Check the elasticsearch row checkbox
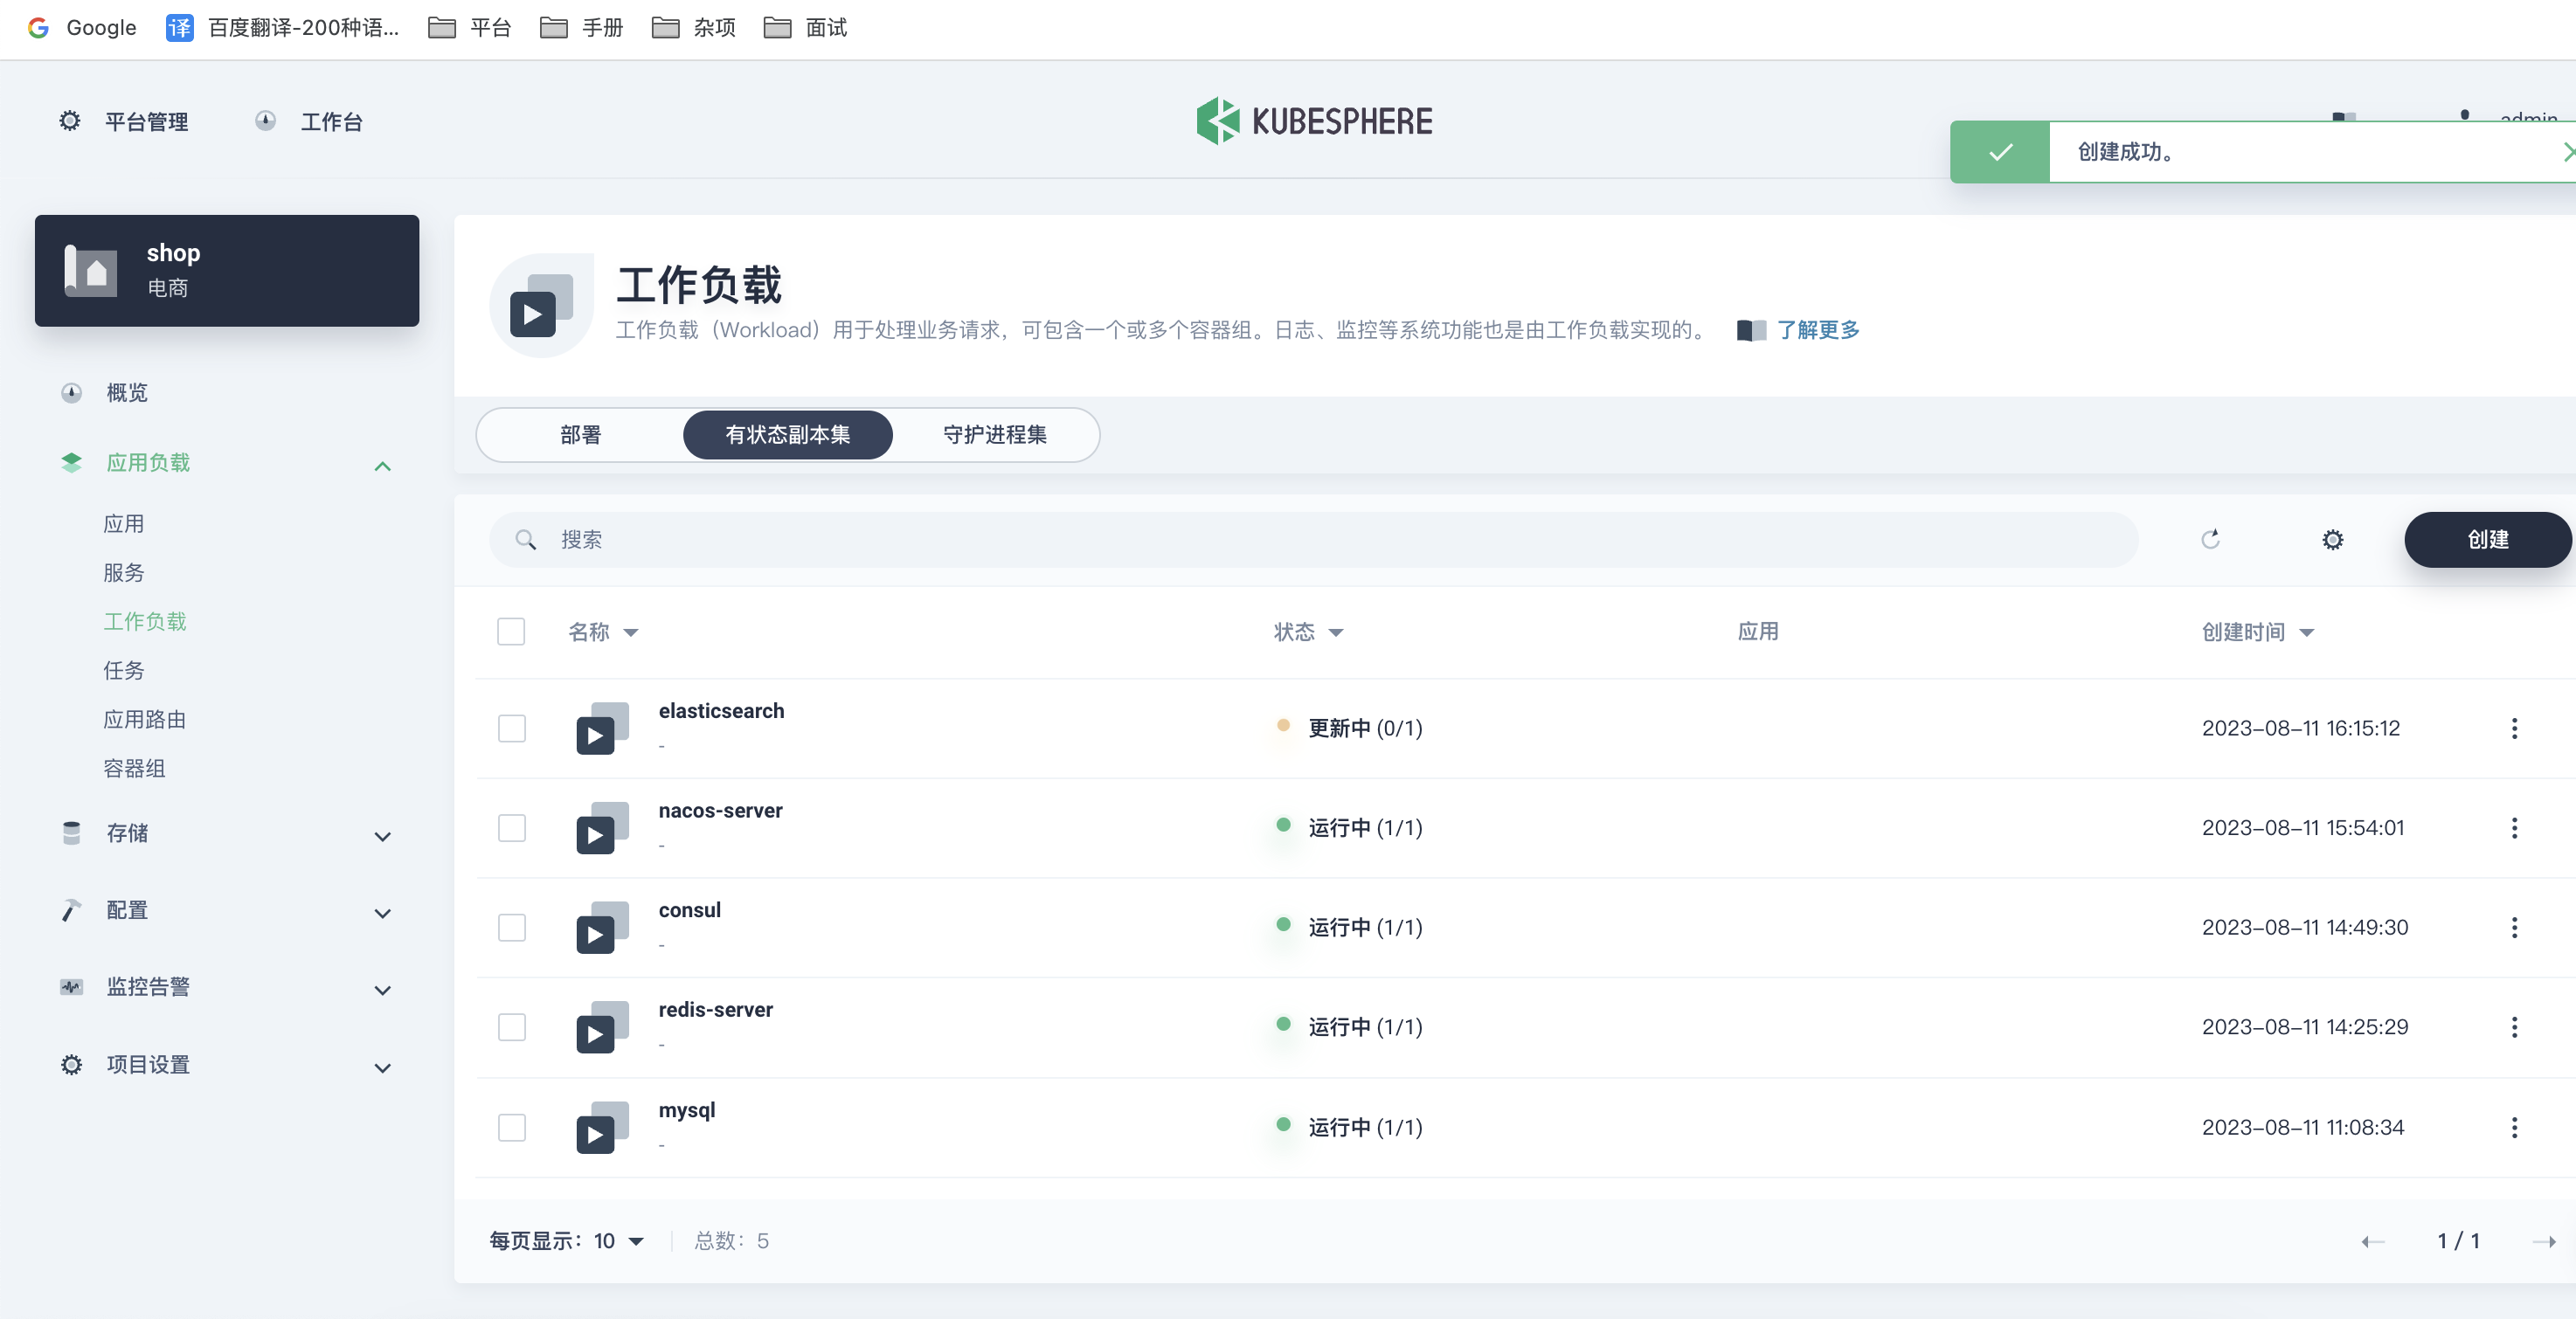This screenshot has height=1319, width=2576. click(511, 728)
